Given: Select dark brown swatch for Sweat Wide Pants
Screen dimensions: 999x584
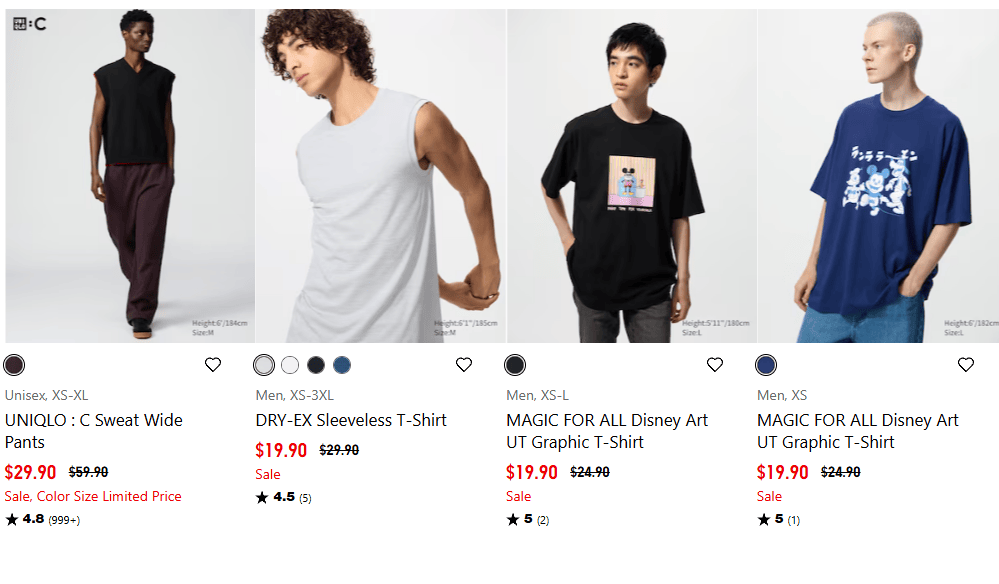Looking at the screenshot, I should [x=14, y=365].
